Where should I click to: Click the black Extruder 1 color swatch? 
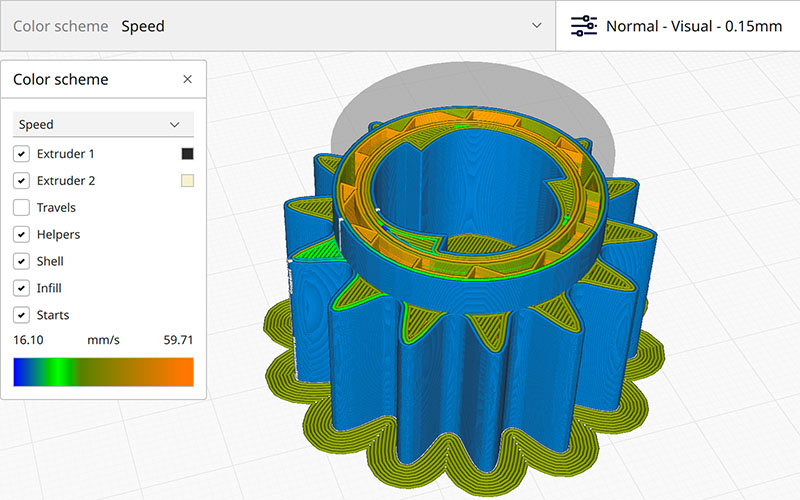coord(187,154)
